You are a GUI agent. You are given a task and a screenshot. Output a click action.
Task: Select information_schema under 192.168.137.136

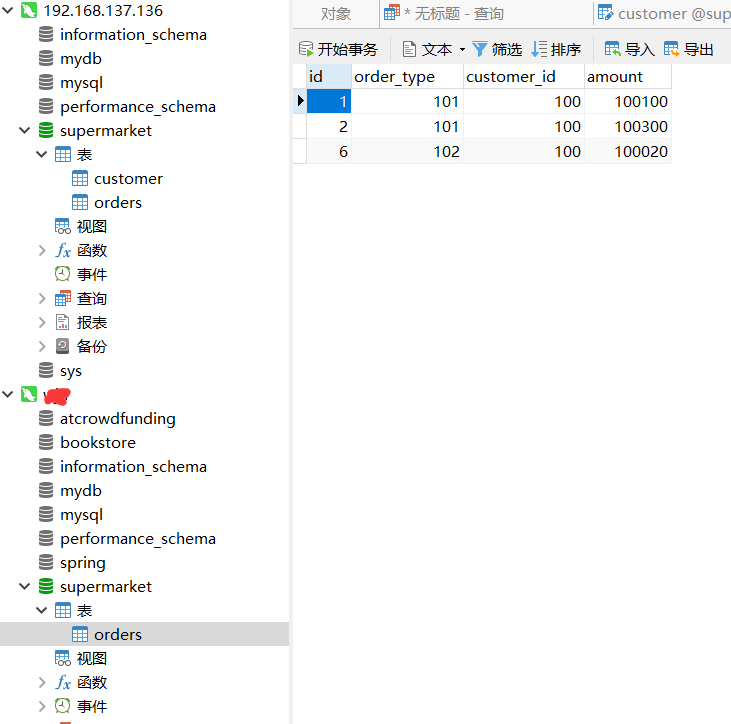pyautogui.click(x=133, y=34)
